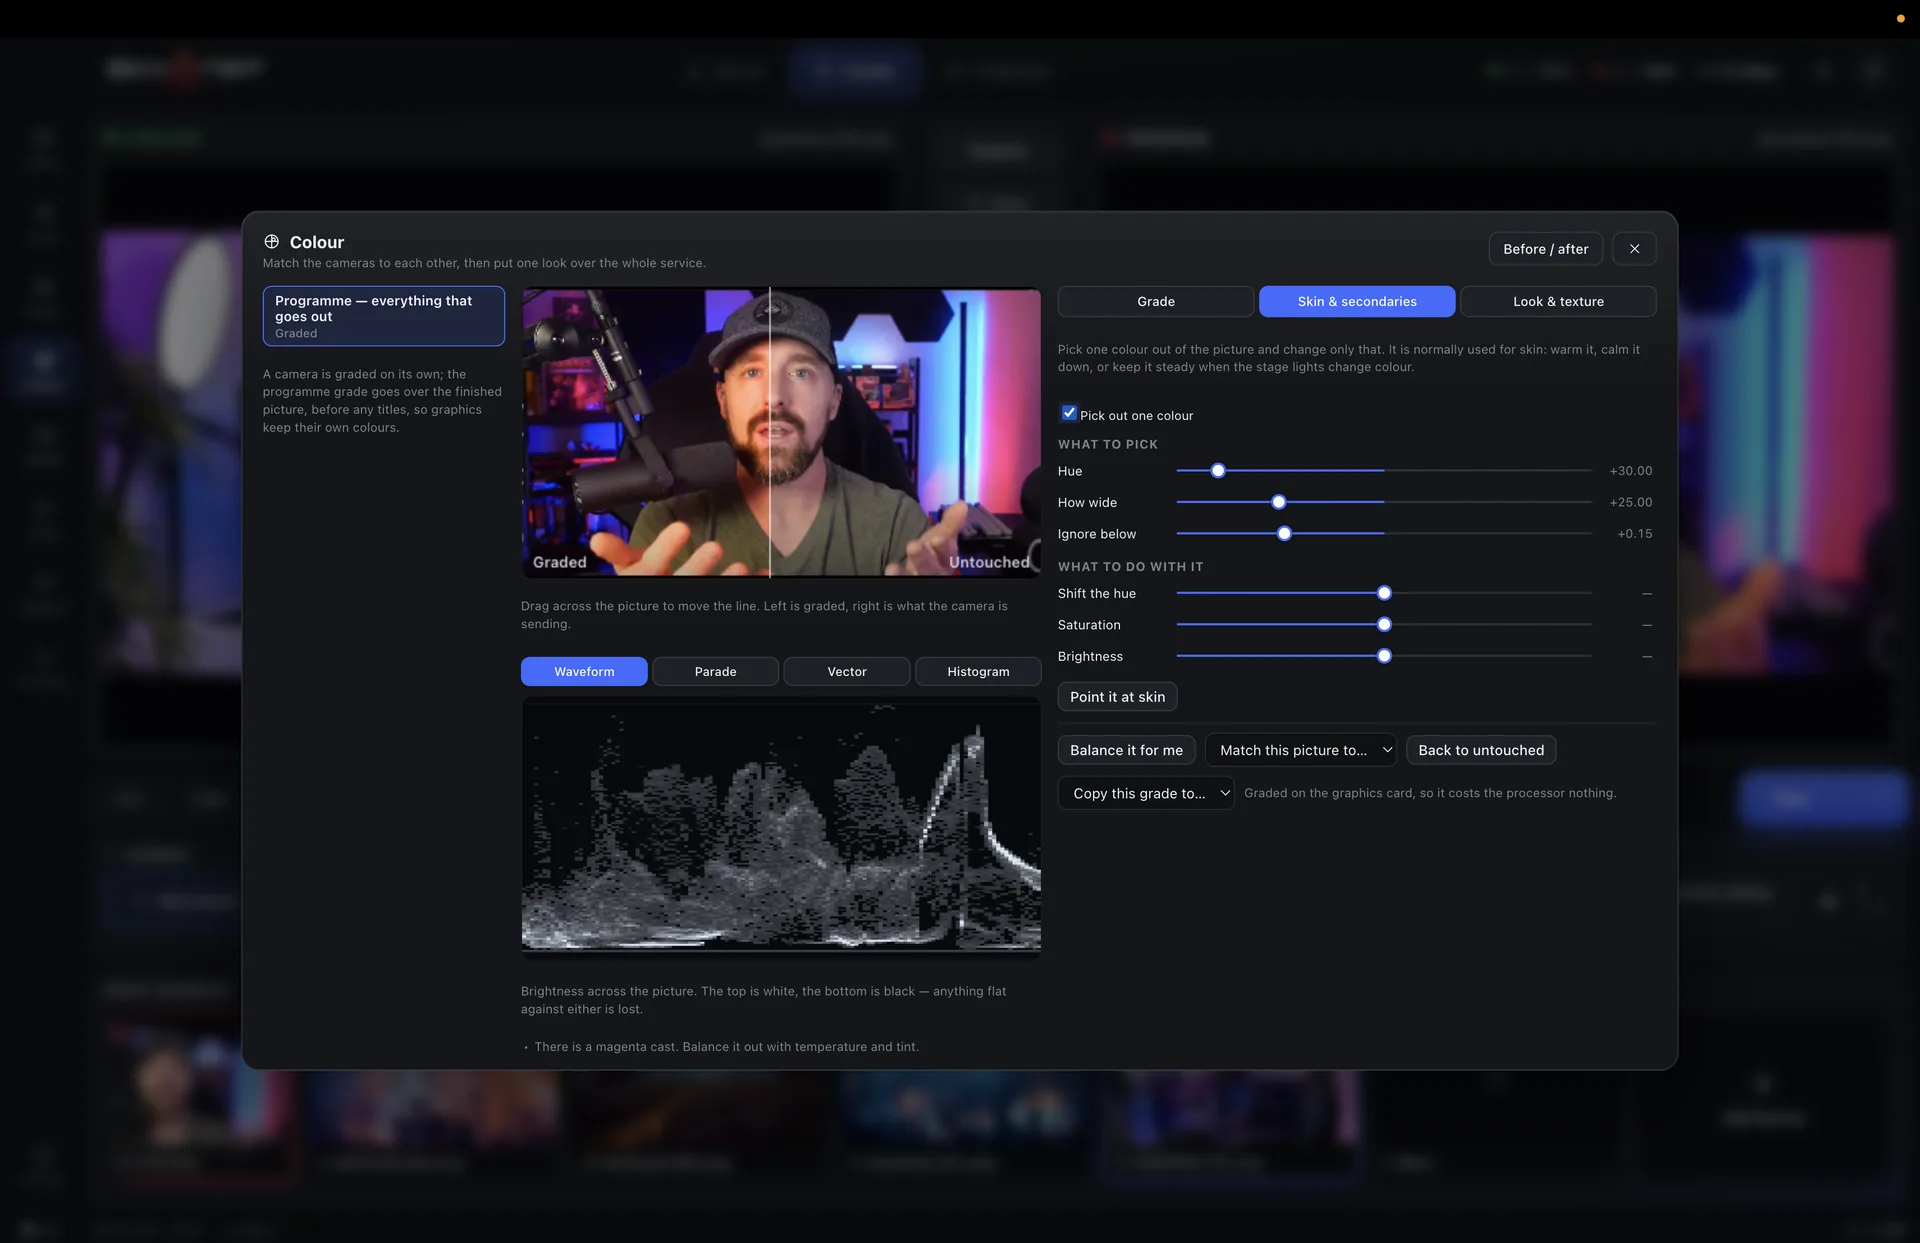Switch the scope to Vector
Screen dimensions: 1920x1243
846,671
